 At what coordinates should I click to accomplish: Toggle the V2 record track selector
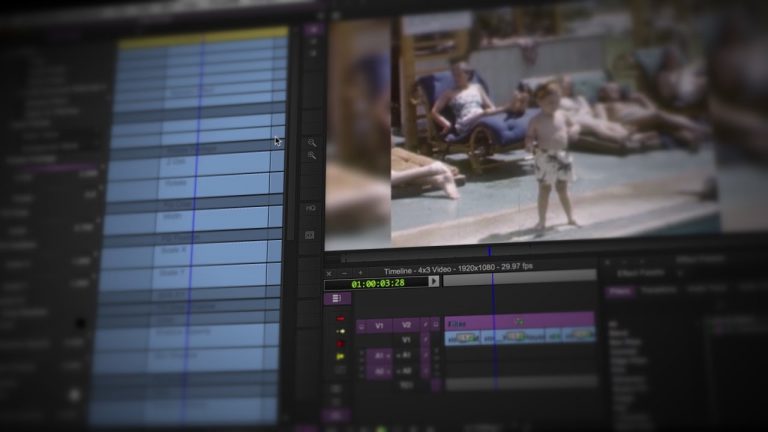(x=406, y=325)
